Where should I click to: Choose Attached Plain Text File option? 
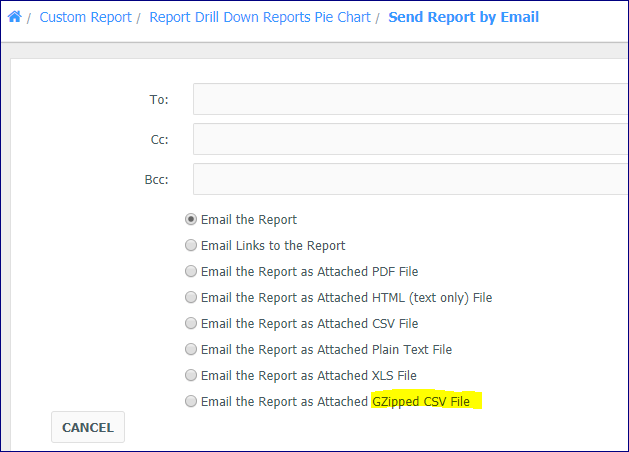[191, 349]
